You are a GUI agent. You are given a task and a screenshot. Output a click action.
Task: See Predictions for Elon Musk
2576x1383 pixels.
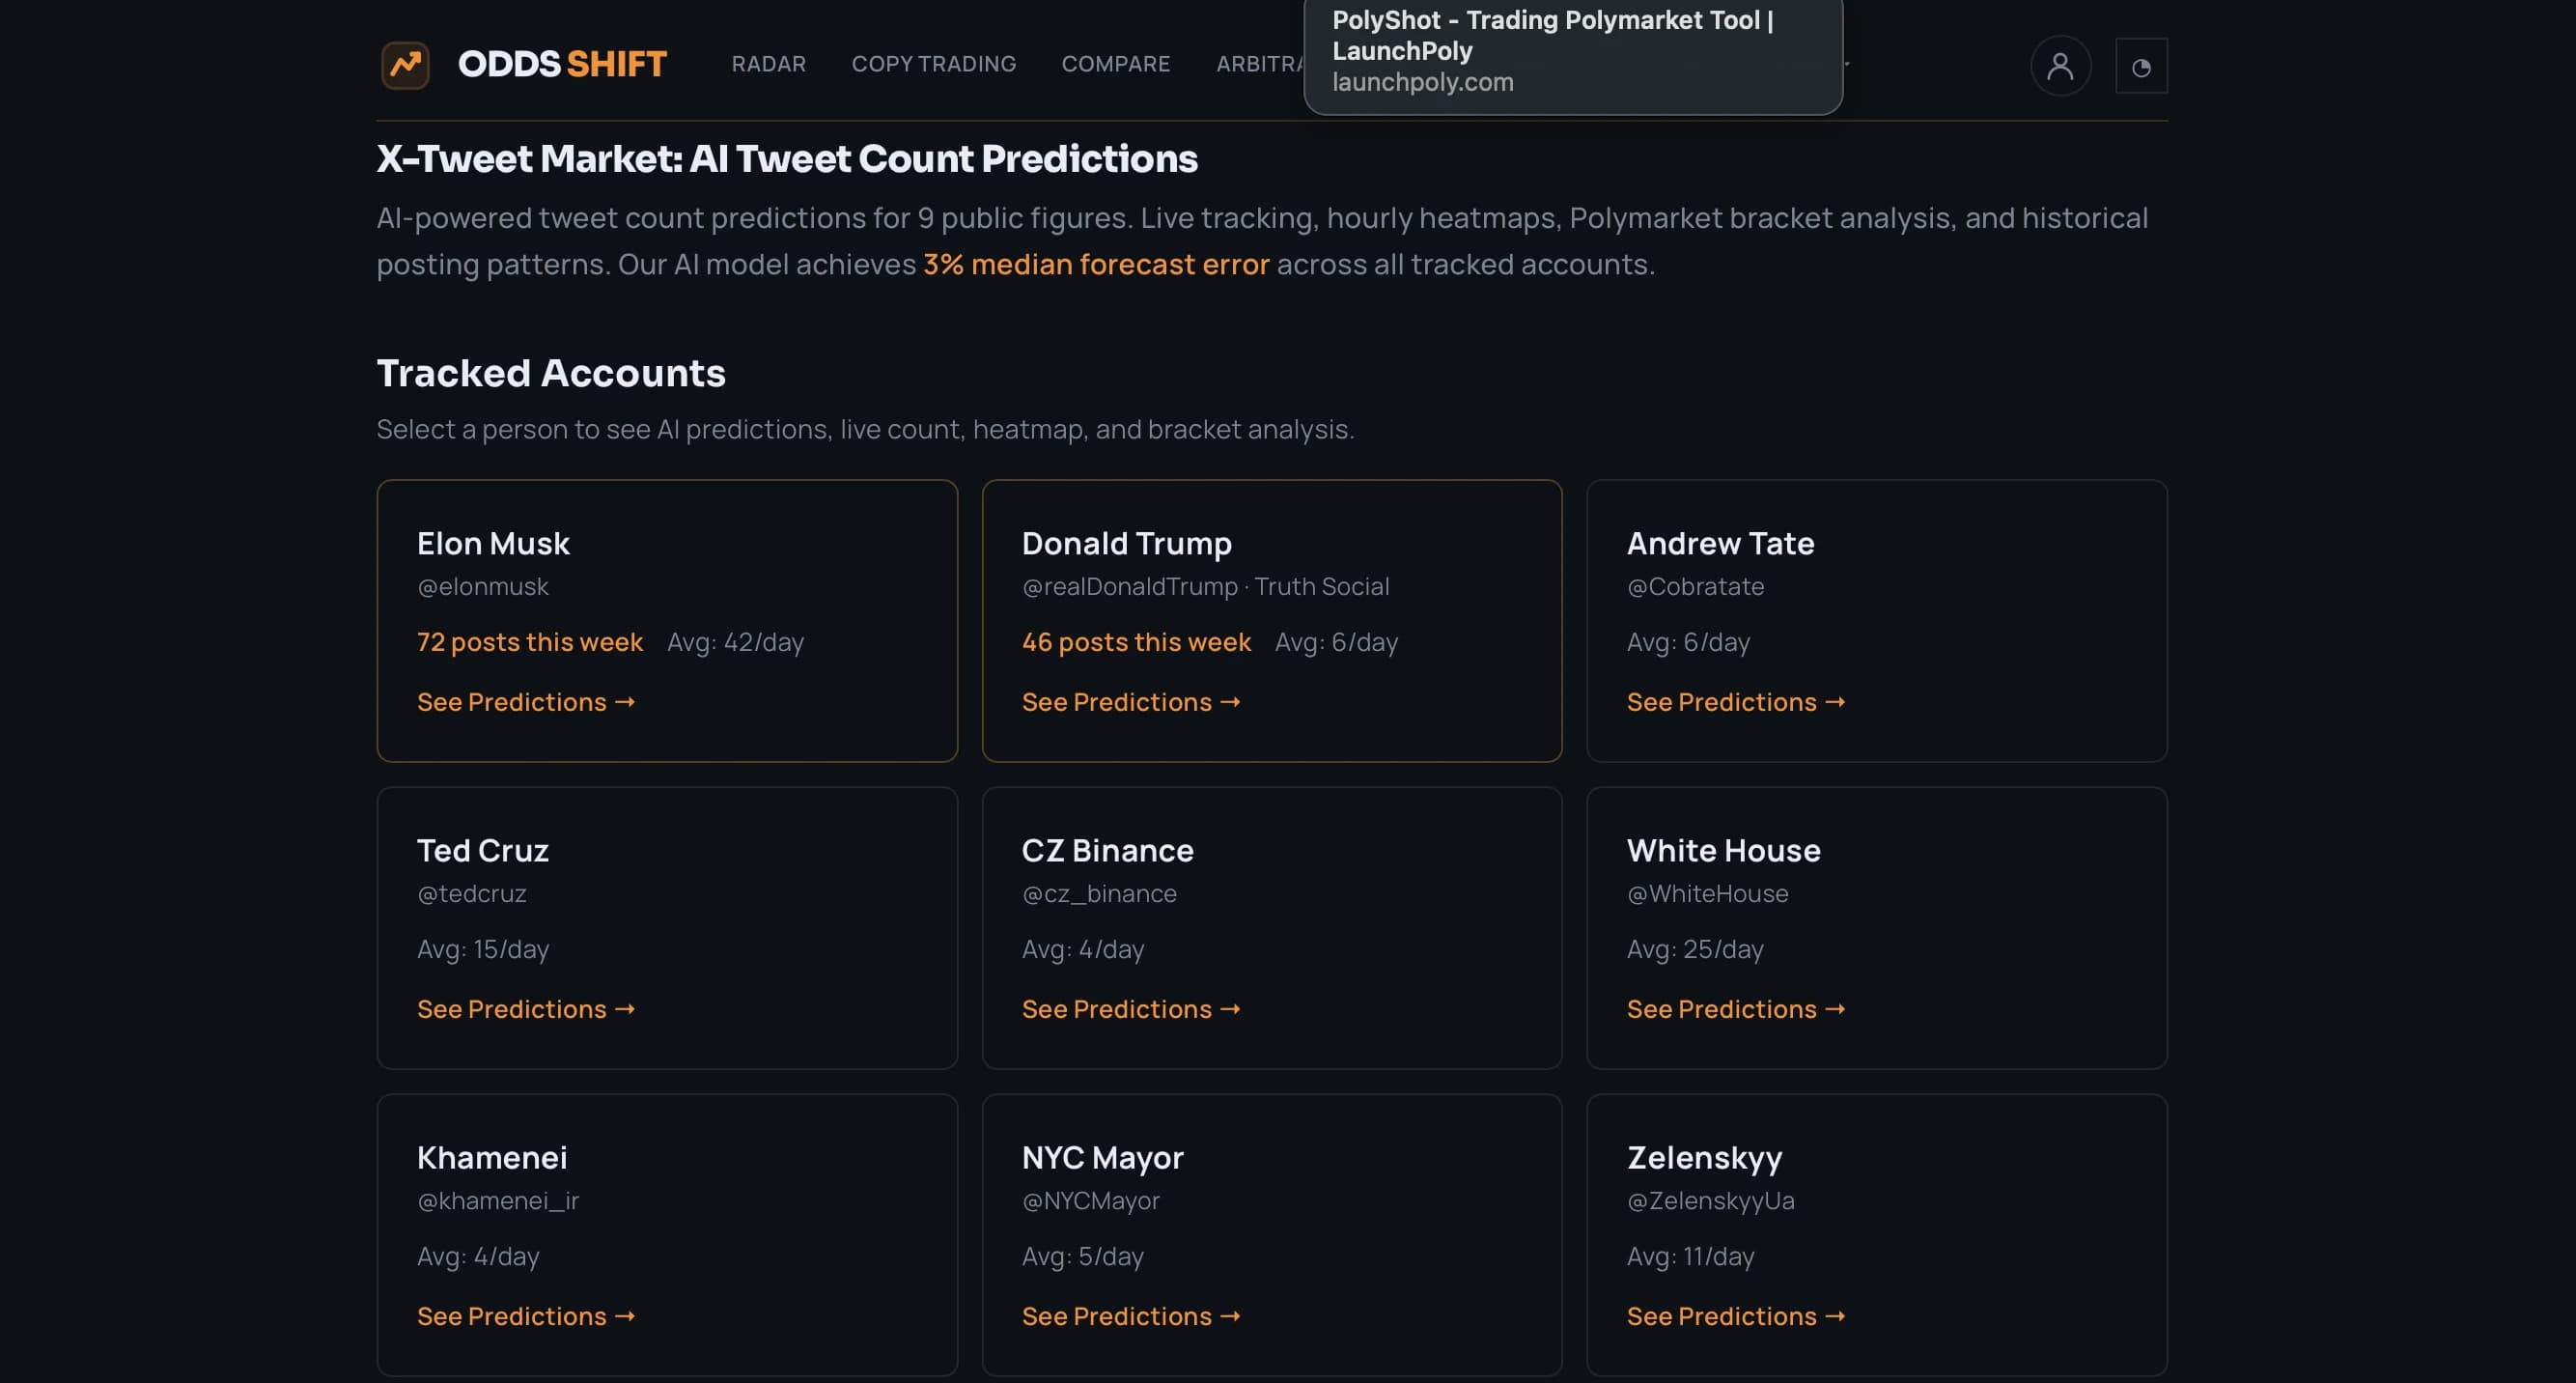(526, 702)
